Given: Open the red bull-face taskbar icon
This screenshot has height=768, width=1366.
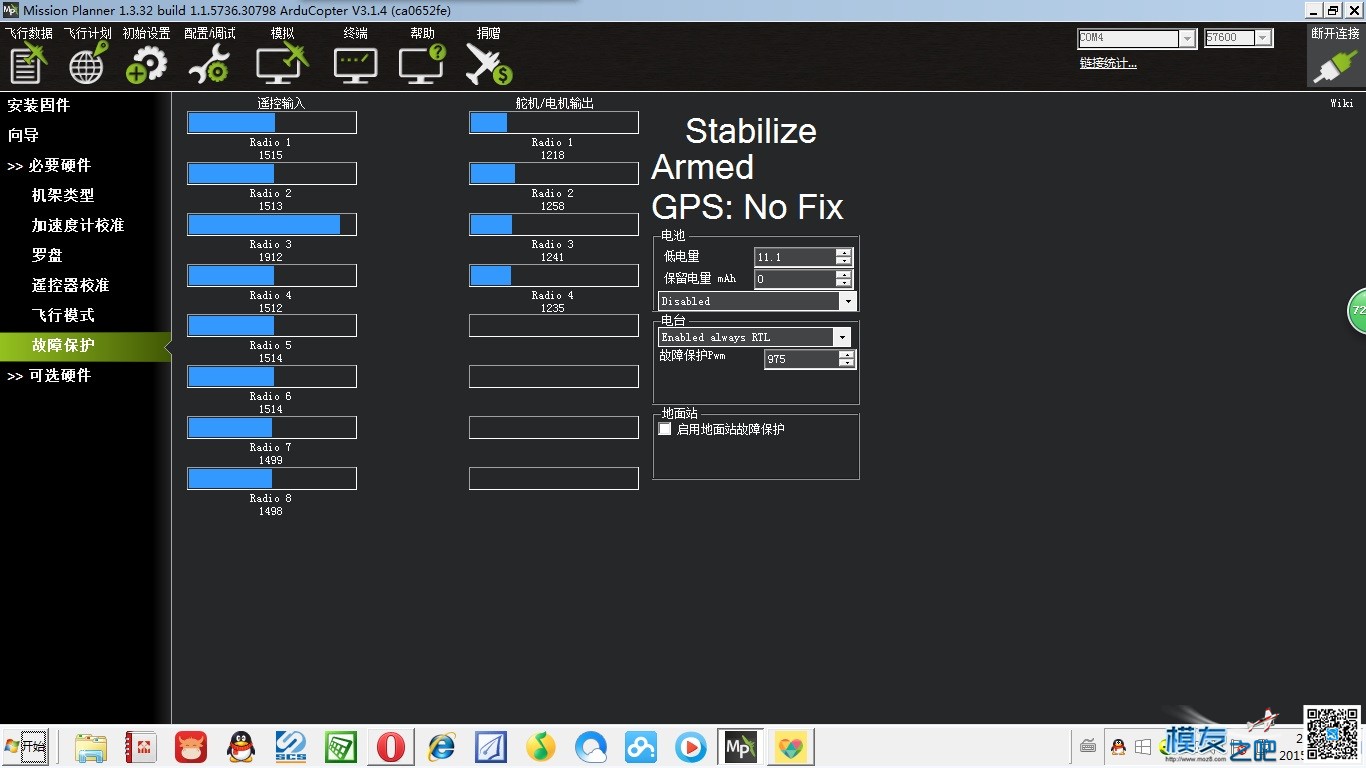Looking at the screenshot, I should click(x=191, y=747).
